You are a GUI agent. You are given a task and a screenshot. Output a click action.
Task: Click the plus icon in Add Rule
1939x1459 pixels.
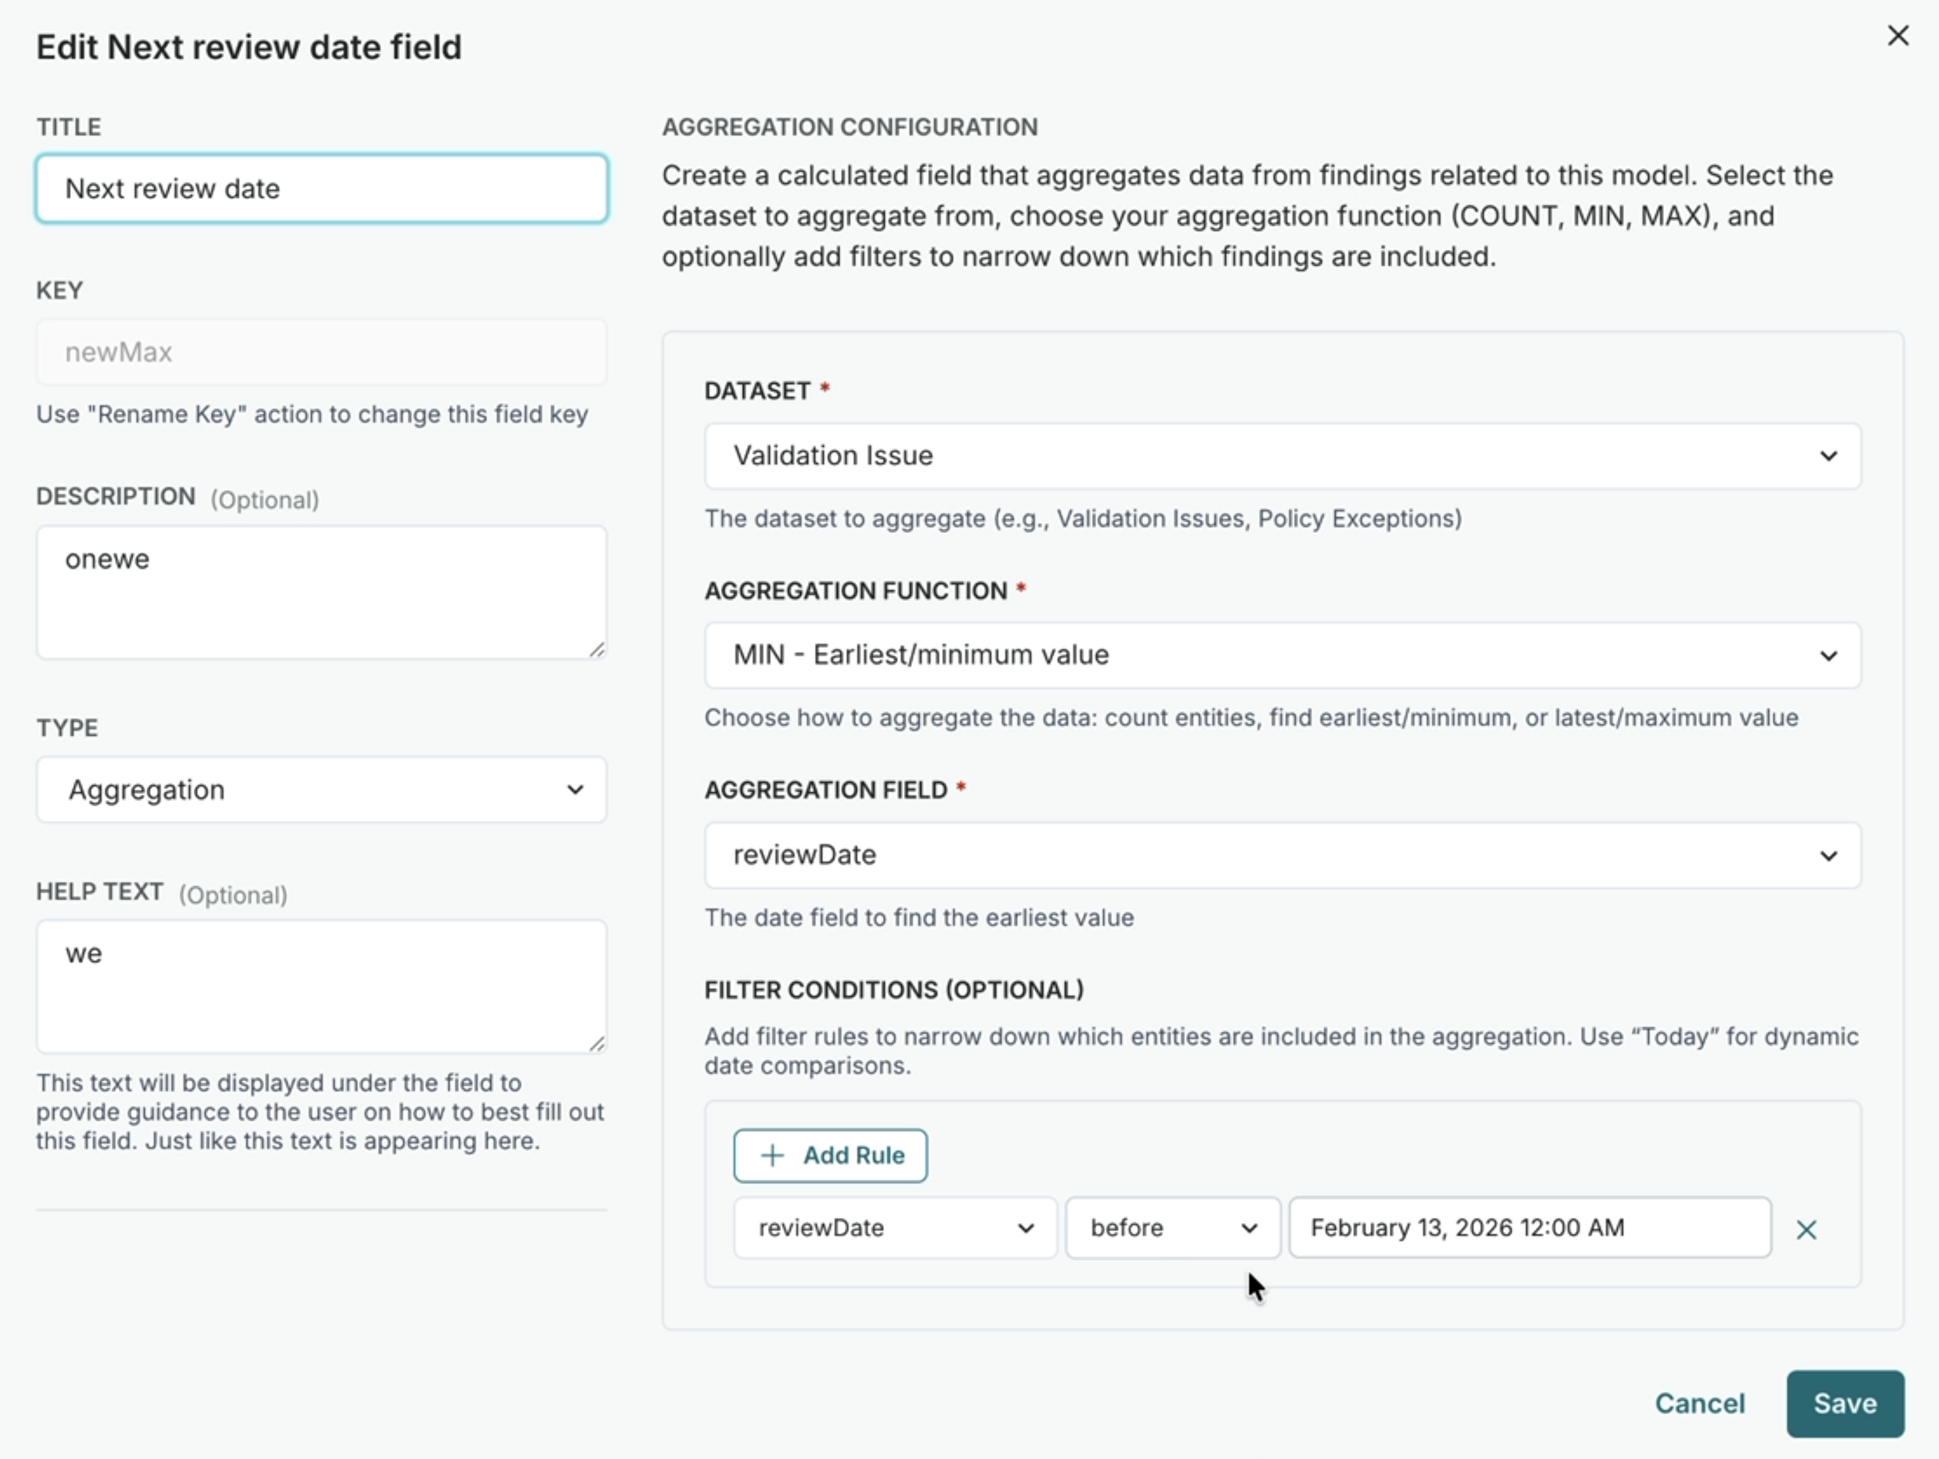tap(772, 1155)
